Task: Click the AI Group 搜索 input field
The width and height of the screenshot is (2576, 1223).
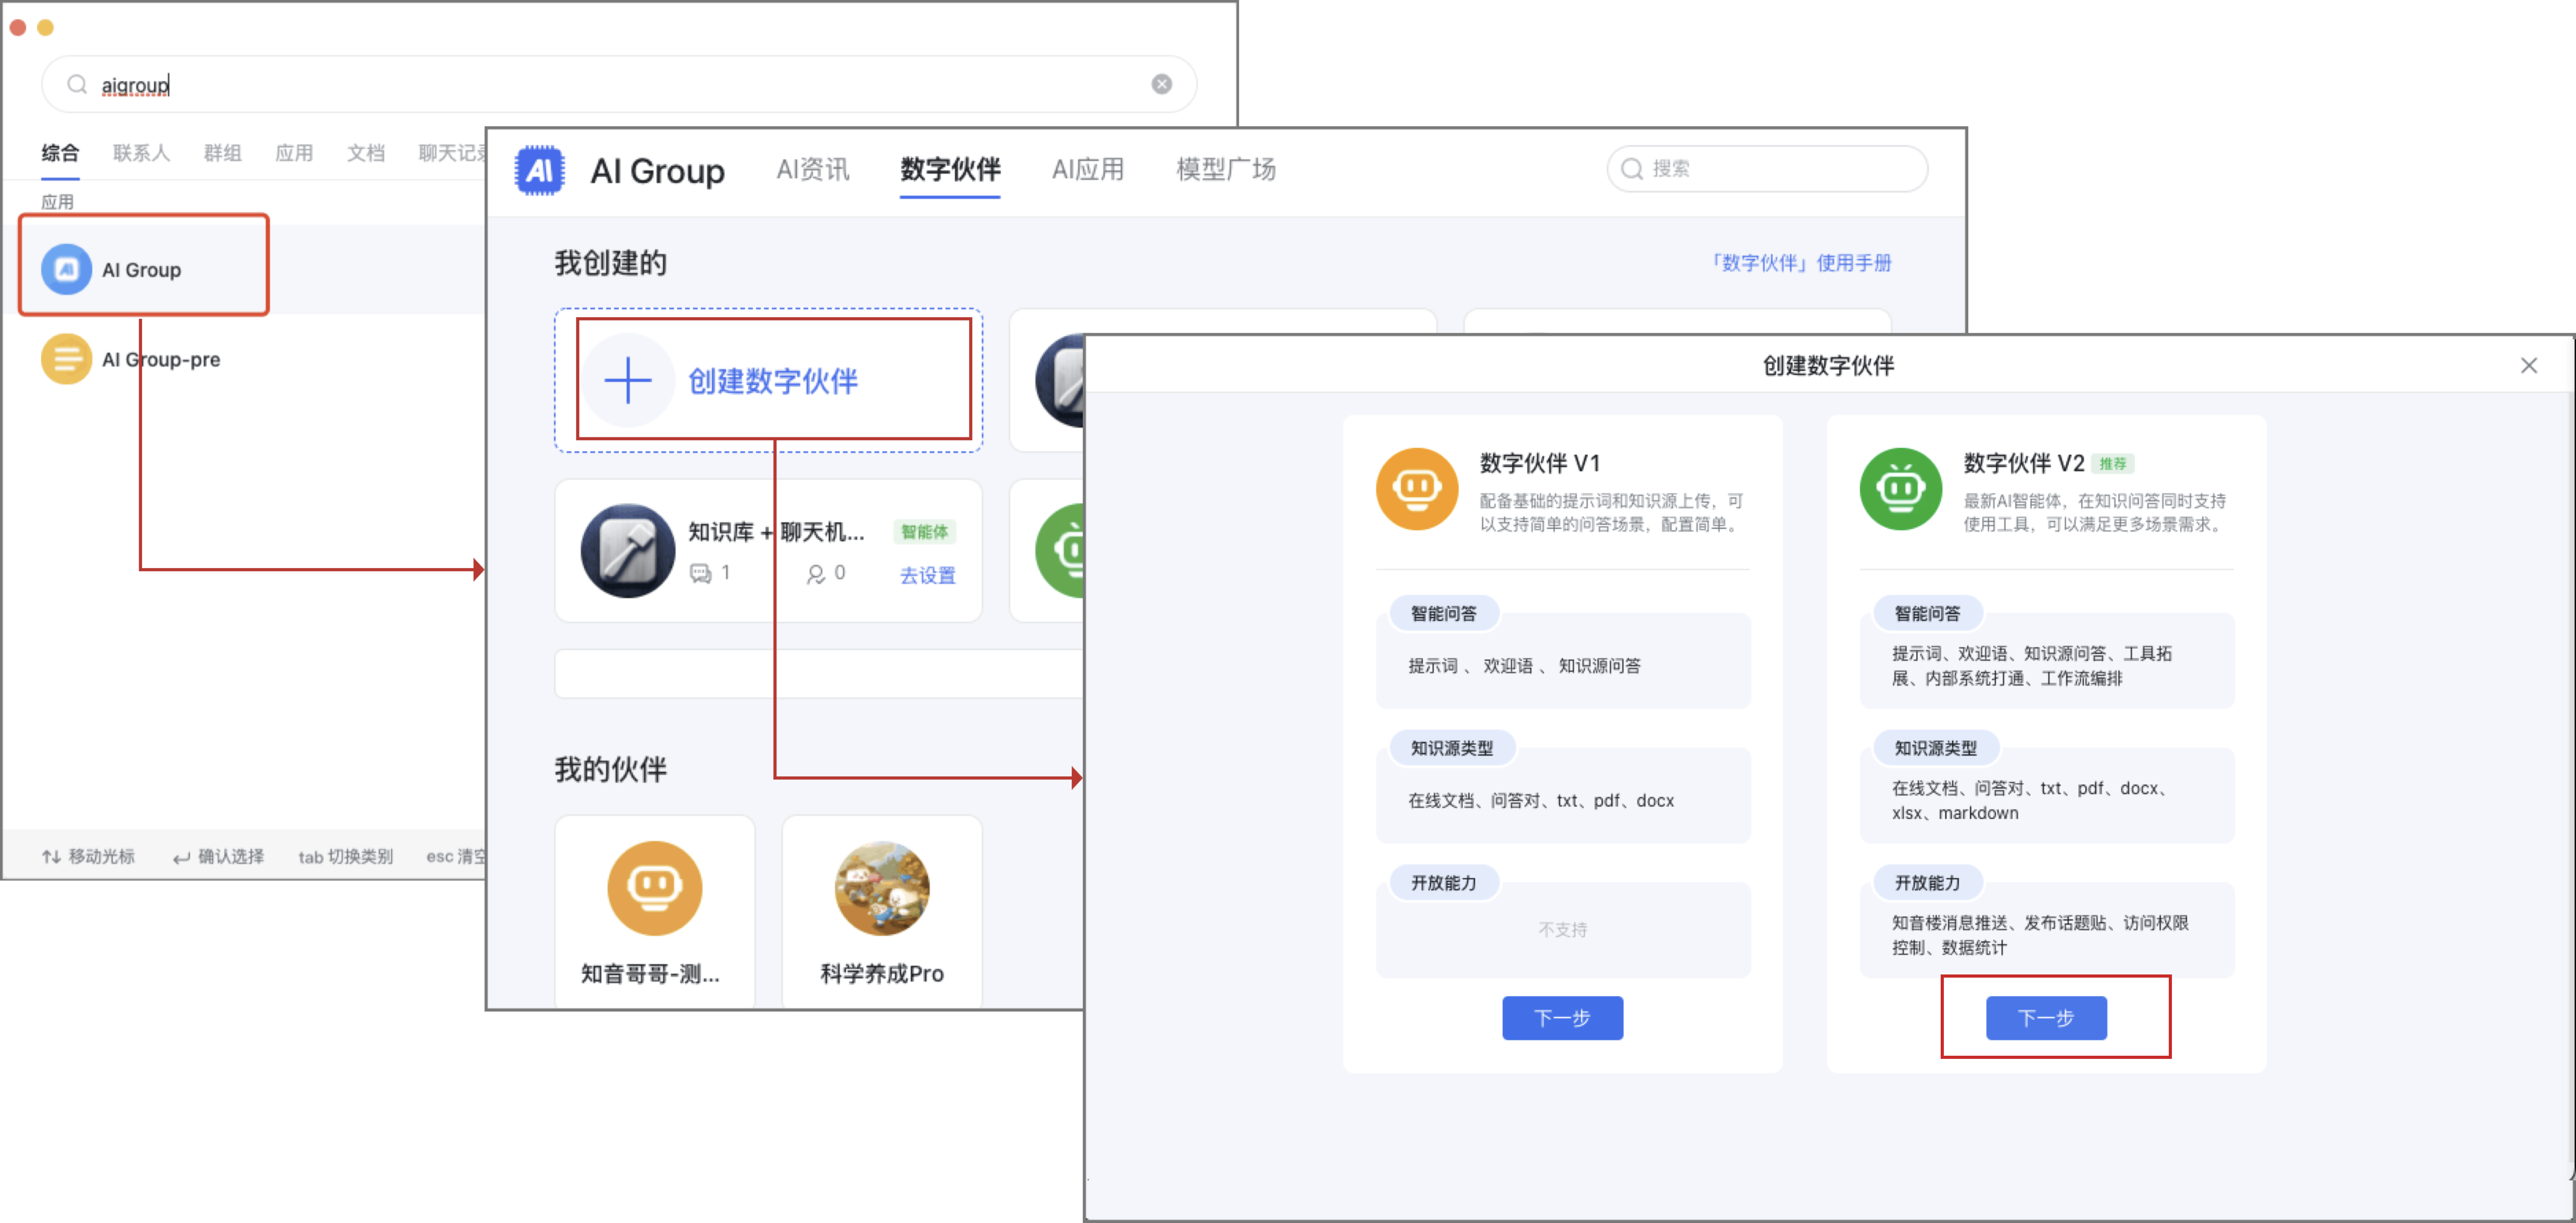Action: pos(1767,169)
